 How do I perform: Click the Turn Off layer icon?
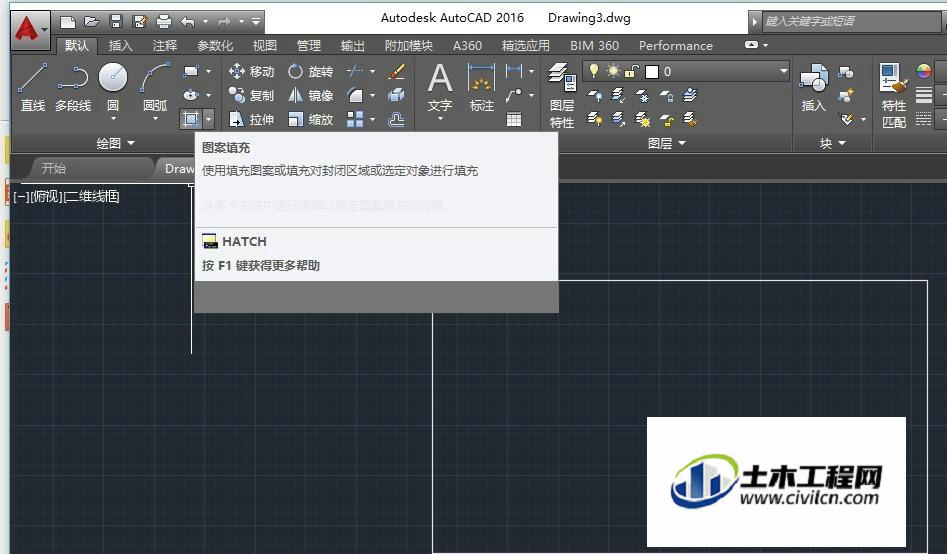tap(594, 95)
